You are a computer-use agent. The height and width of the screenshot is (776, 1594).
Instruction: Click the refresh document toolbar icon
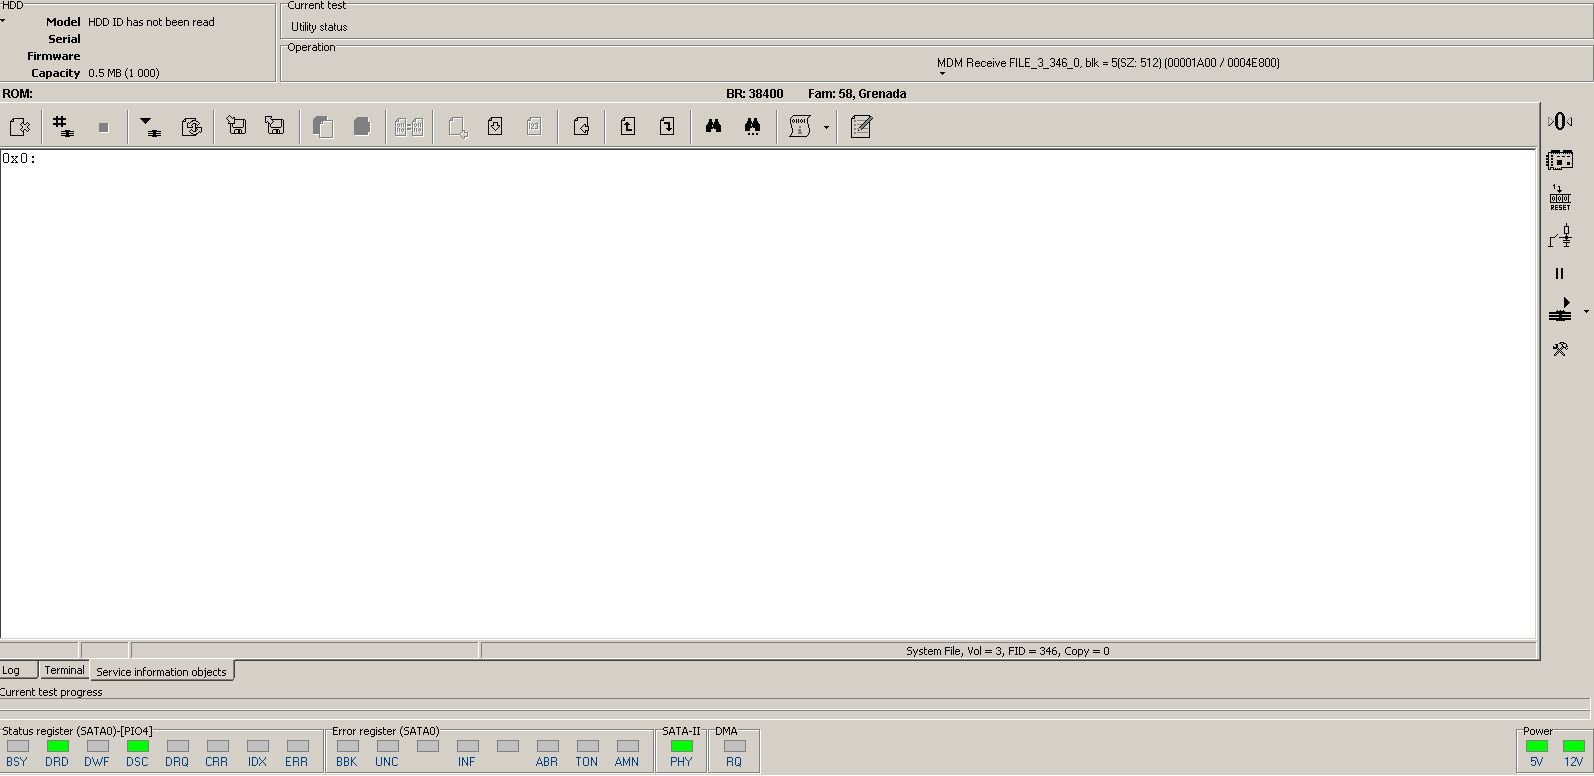pos(192,127)
